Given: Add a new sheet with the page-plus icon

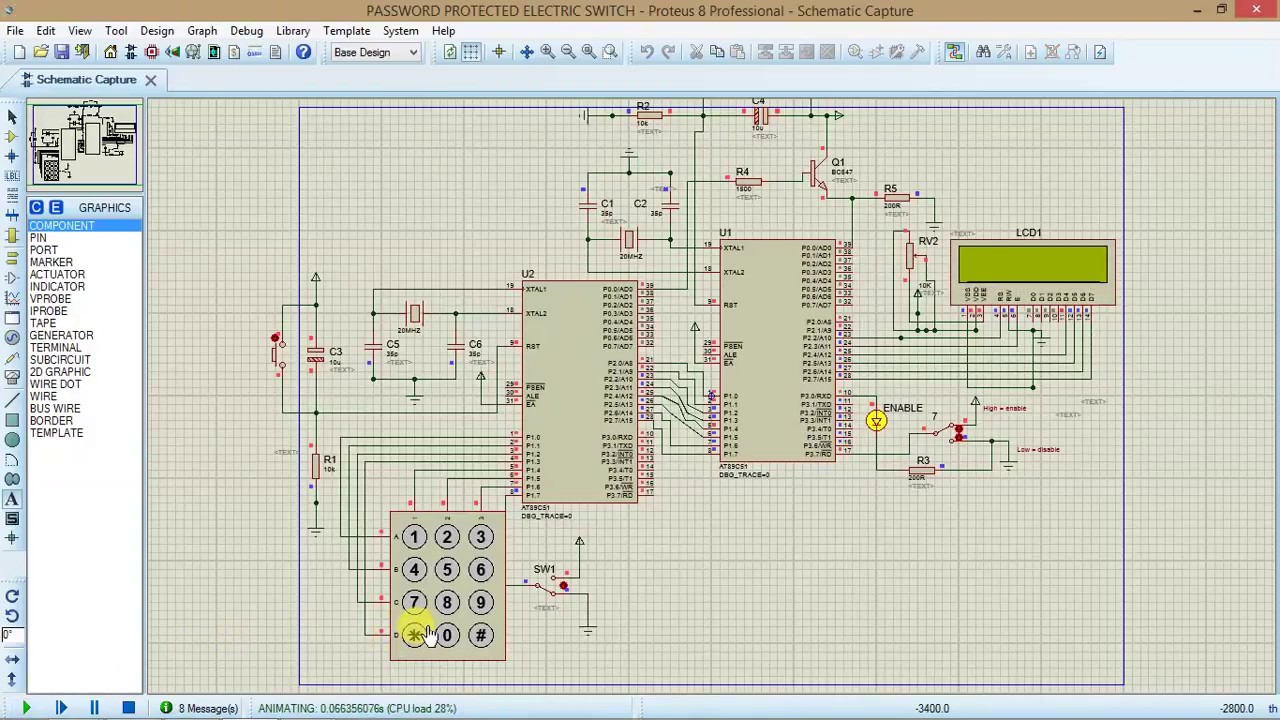Looking at the screenshot, I should [x=1031, y=52].
